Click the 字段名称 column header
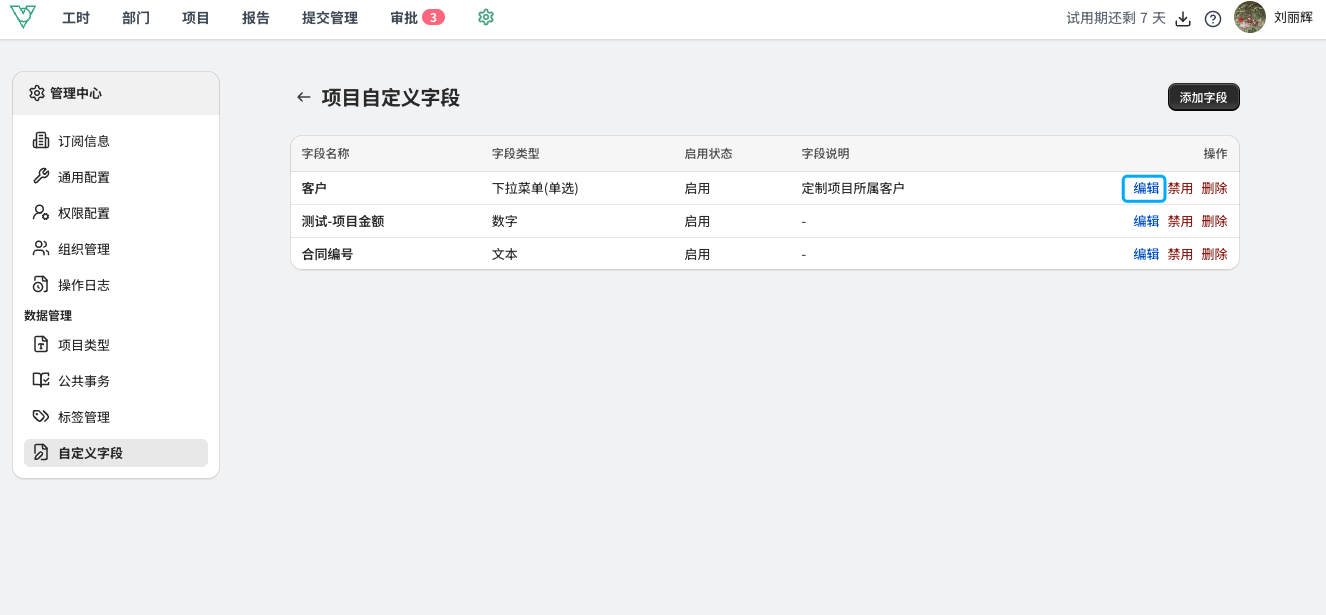The height and width of the screenshot is (615, 1326). [x=326, y=154]
